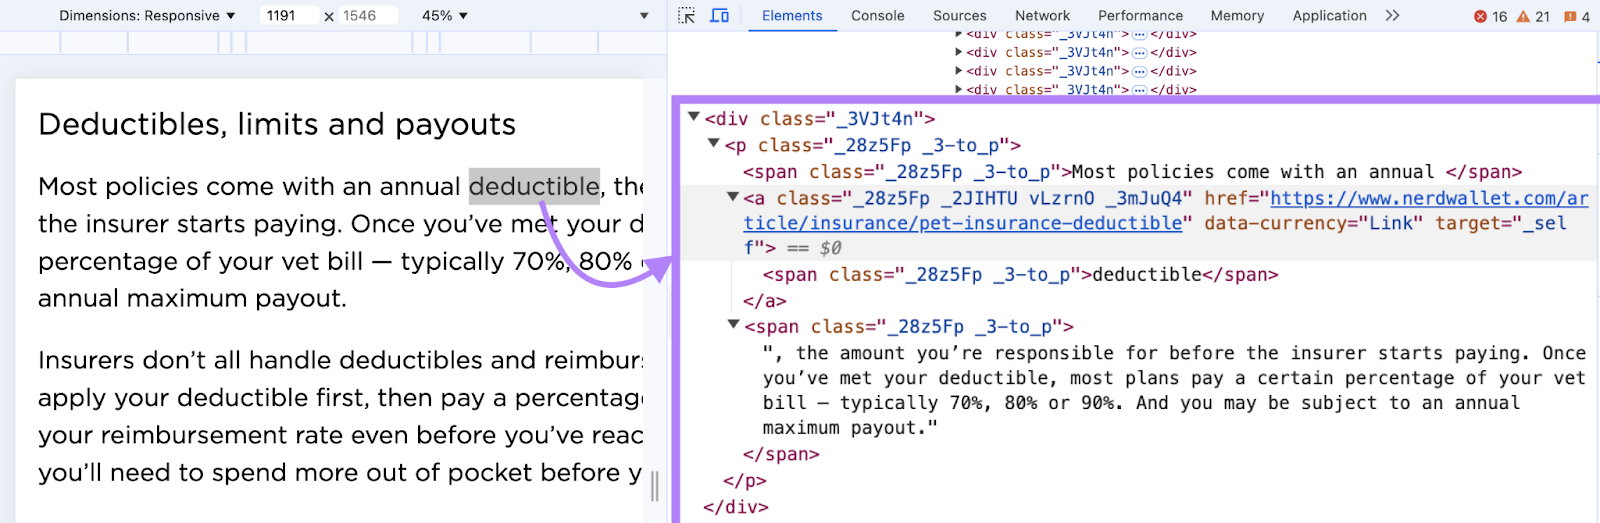Click the dimension separator × icon
Viewport: 1600px width, 523px height.
coord(329,16)
